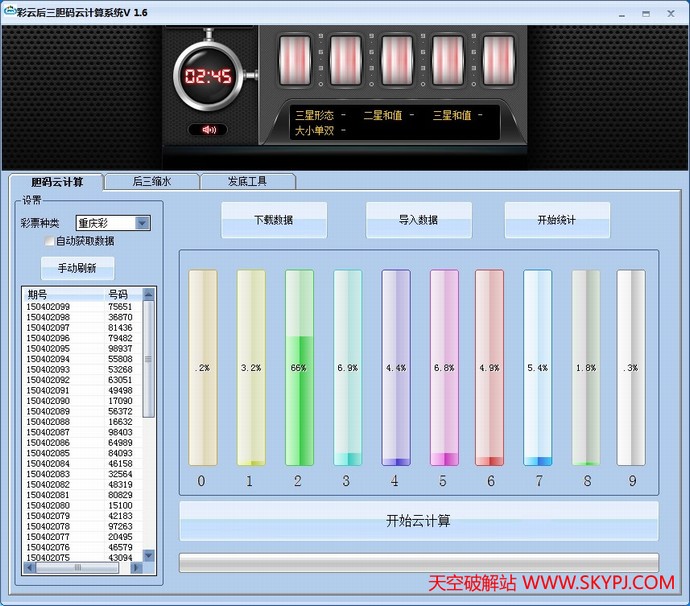Switch to the 后三缩水 tab
Image resolution: width=690 pixels, height=606 pixels.
152,182
